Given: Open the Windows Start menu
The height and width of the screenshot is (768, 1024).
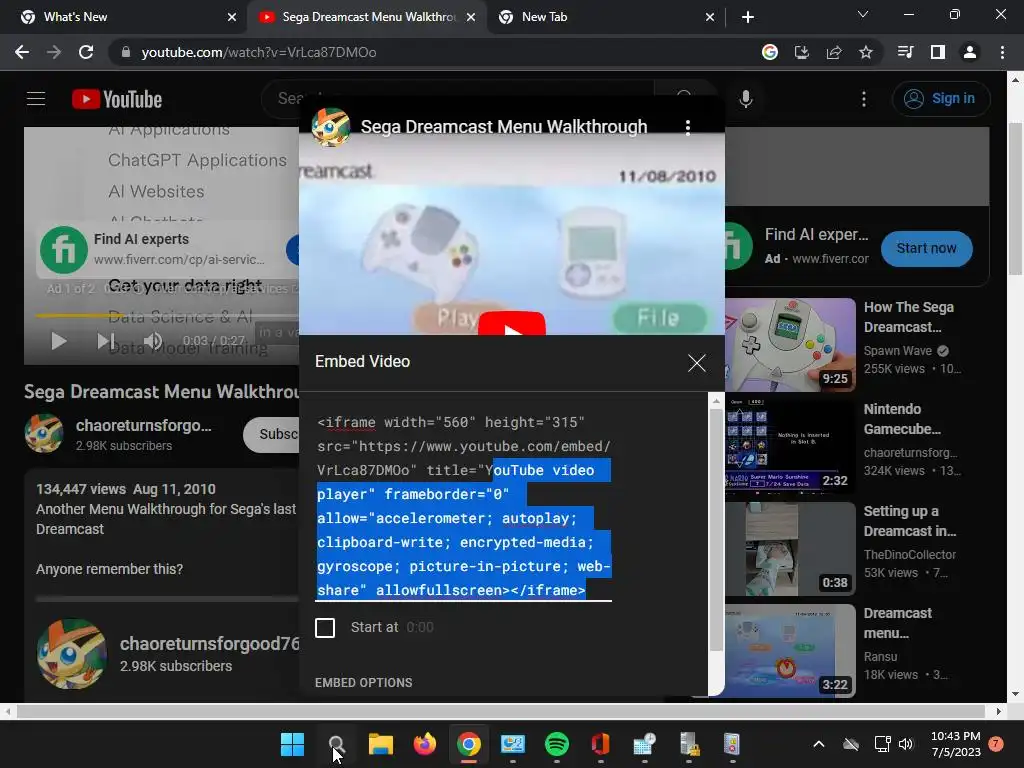Looking at the screenshot, I should click(292, 744).
